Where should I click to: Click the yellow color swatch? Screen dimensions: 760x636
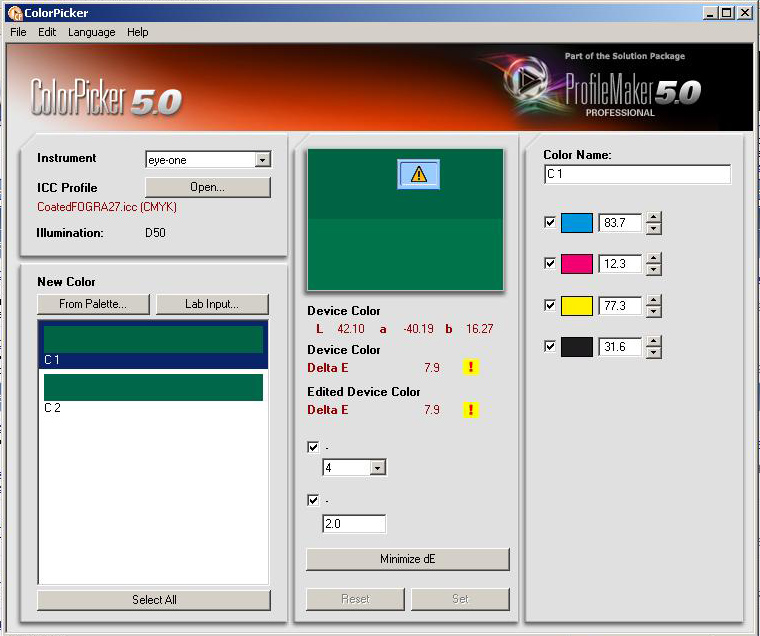coord(577,305)
